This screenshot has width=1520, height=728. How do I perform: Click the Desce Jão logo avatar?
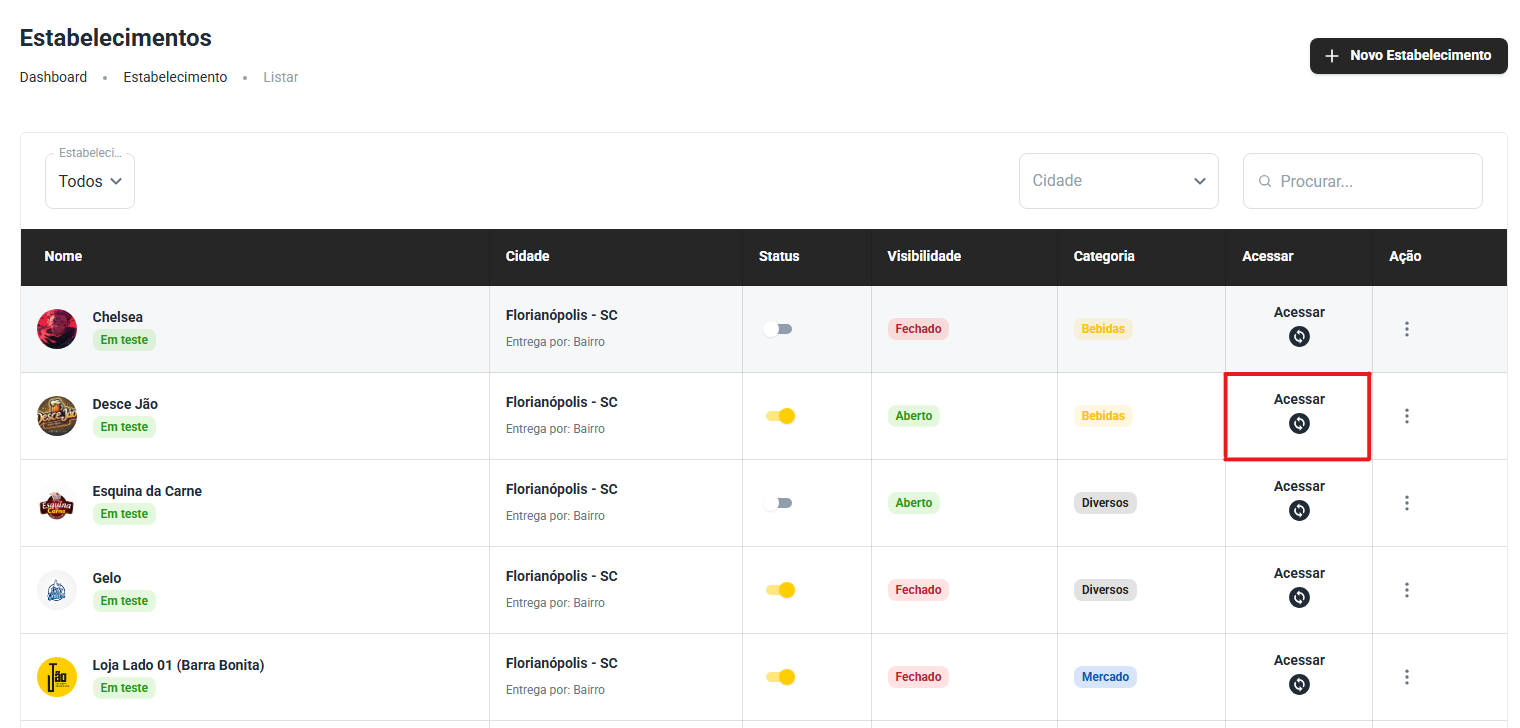tap(57, 416)
